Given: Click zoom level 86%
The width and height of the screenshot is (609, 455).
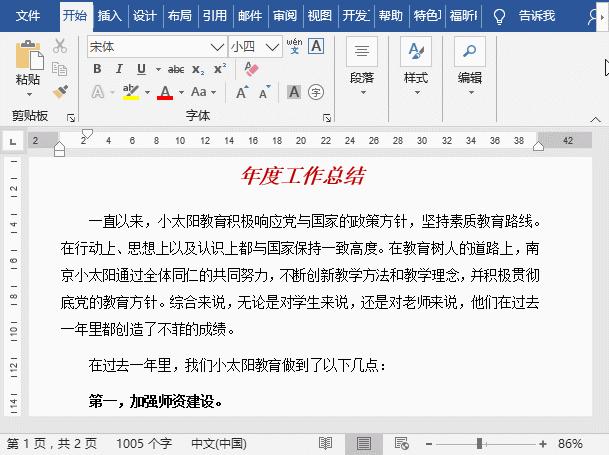Looking at the screenshot, I should click(x=570, y=444).
